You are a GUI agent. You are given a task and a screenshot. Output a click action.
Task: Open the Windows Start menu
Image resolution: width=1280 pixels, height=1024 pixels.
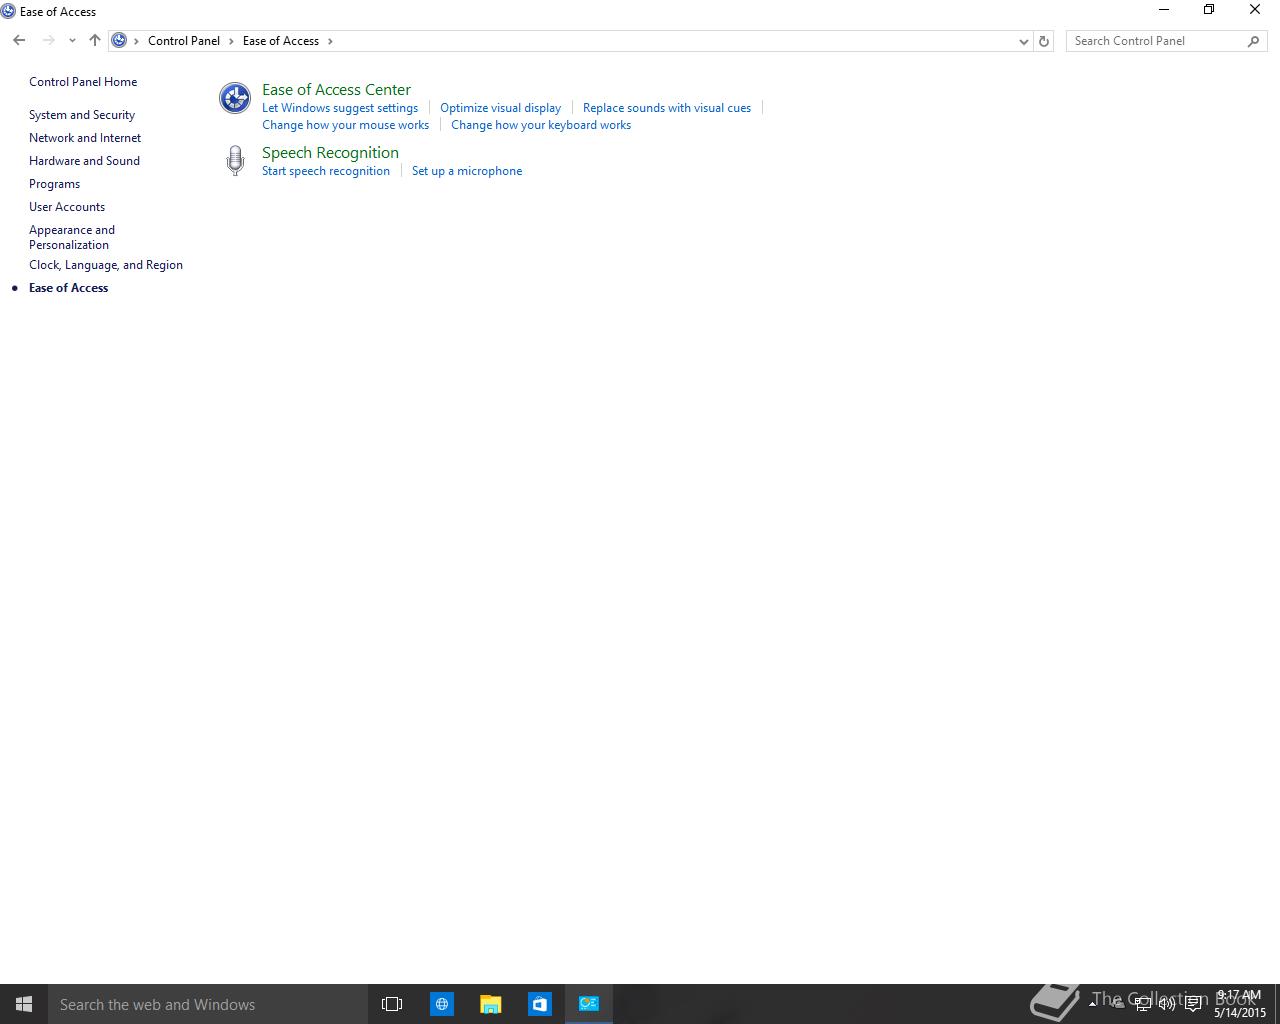pyautogui.click(x=24, y=1004)
